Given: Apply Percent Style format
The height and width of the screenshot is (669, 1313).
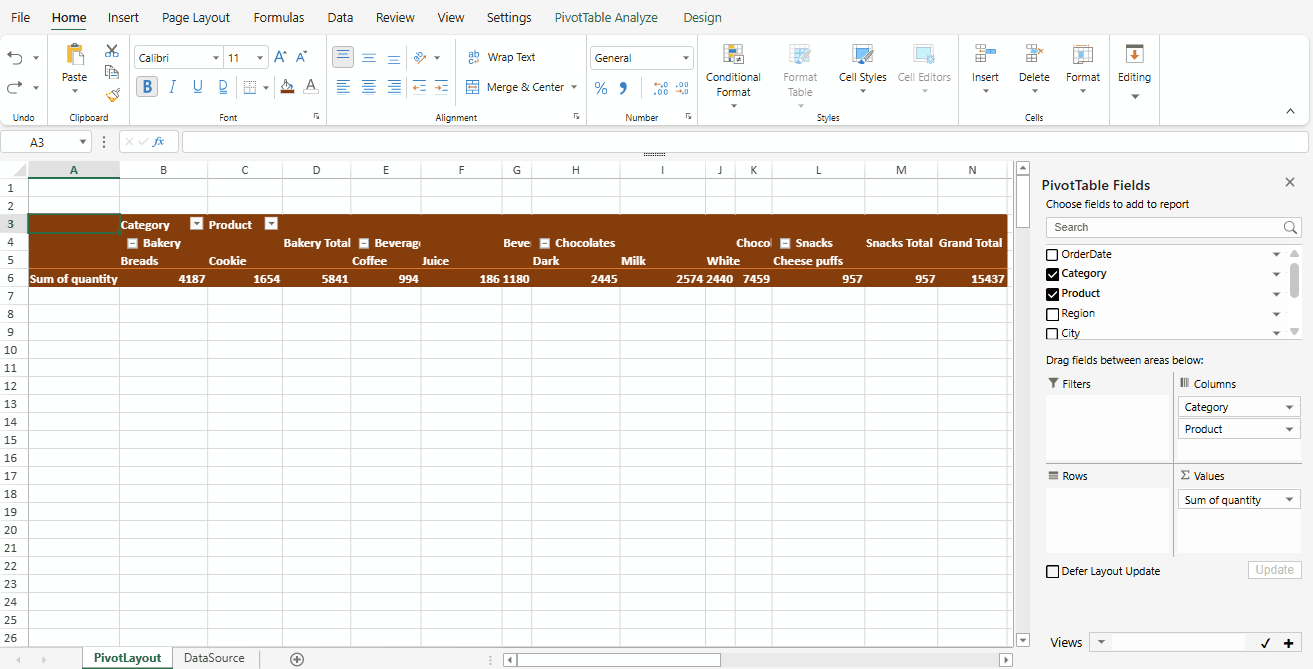Looking at the screenshot, I should tap(601, 88).
